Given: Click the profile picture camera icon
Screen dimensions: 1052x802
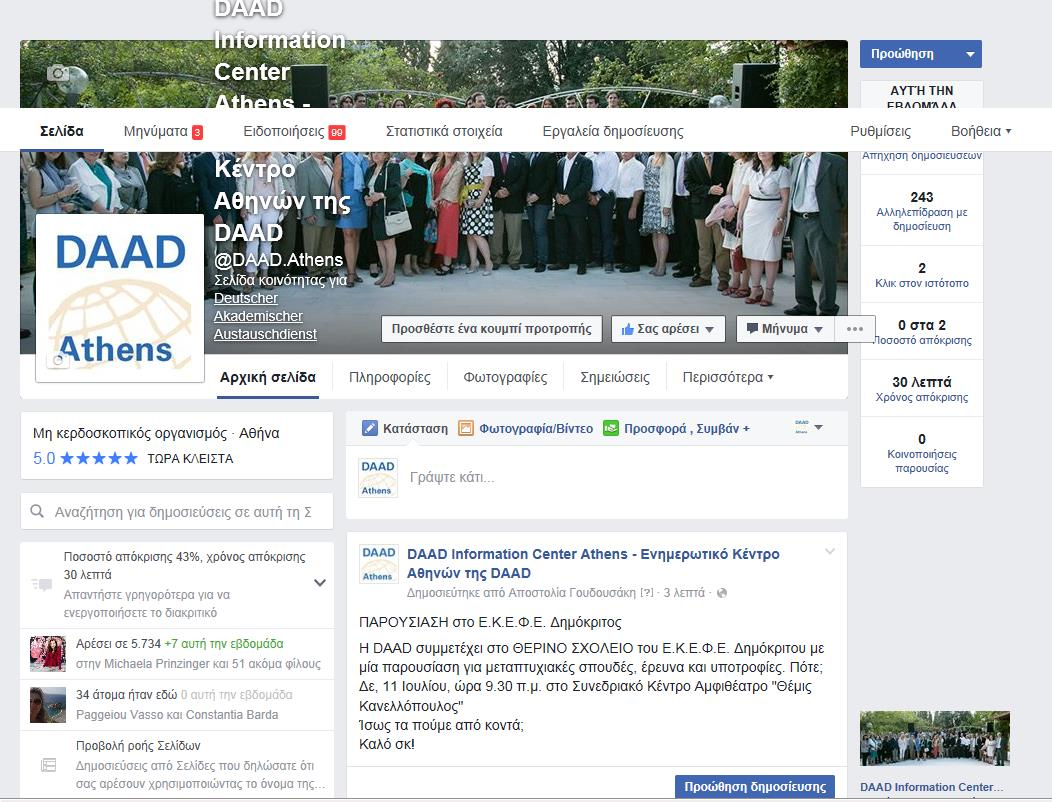Looking at the screenshot, I should 58,361.
